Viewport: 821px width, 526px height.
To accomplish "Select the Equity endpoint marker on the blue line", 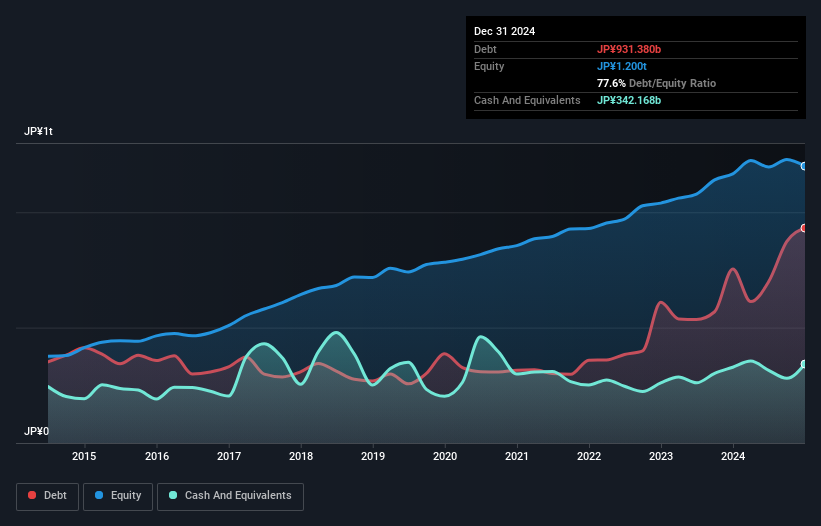I will pyautogui.click(x=804, y=166).
